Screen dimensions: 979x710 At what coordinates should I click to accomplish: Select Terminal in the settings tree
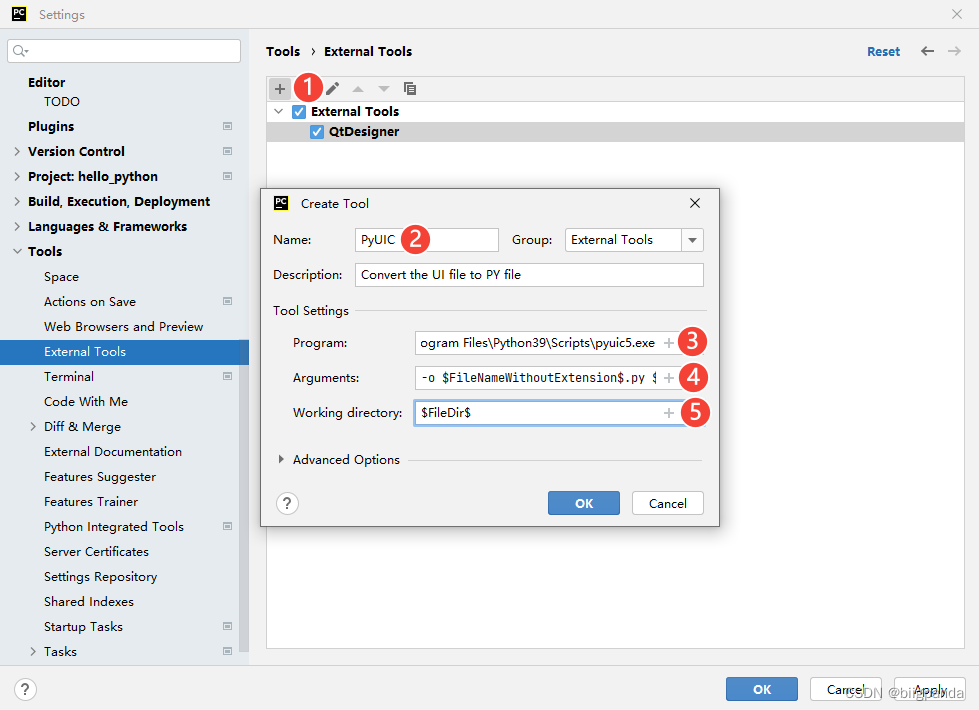[69, 377]
